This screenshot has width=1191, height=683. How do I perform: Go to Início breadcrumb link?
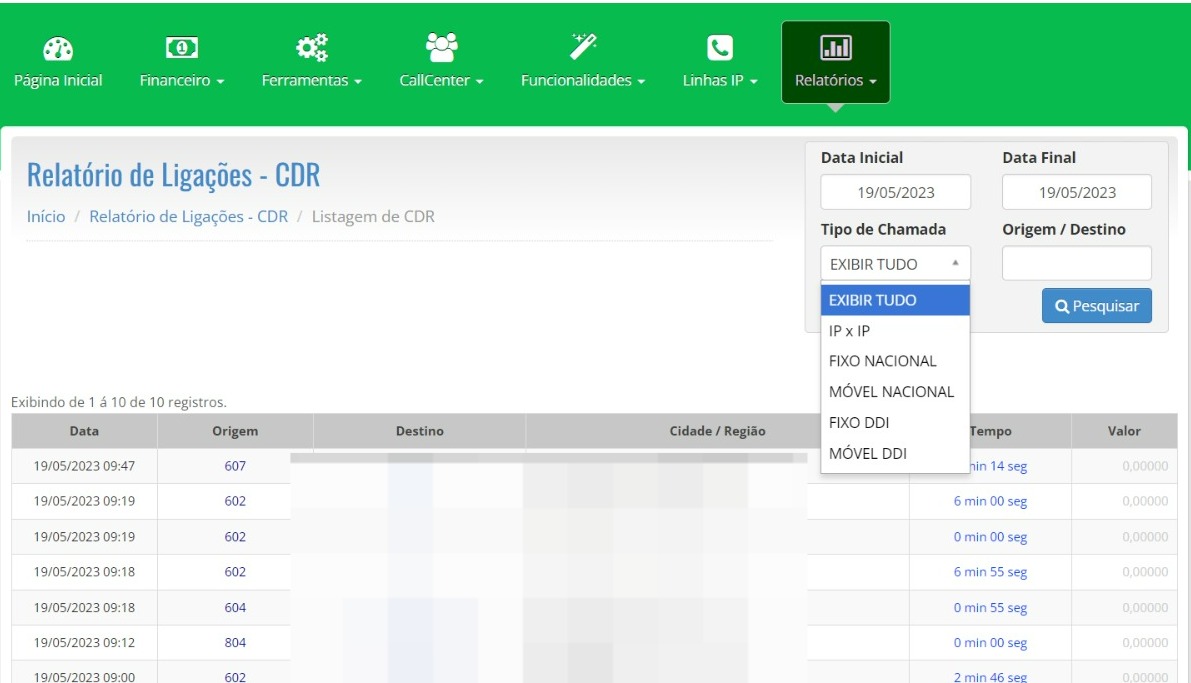[x=46, y=217]
